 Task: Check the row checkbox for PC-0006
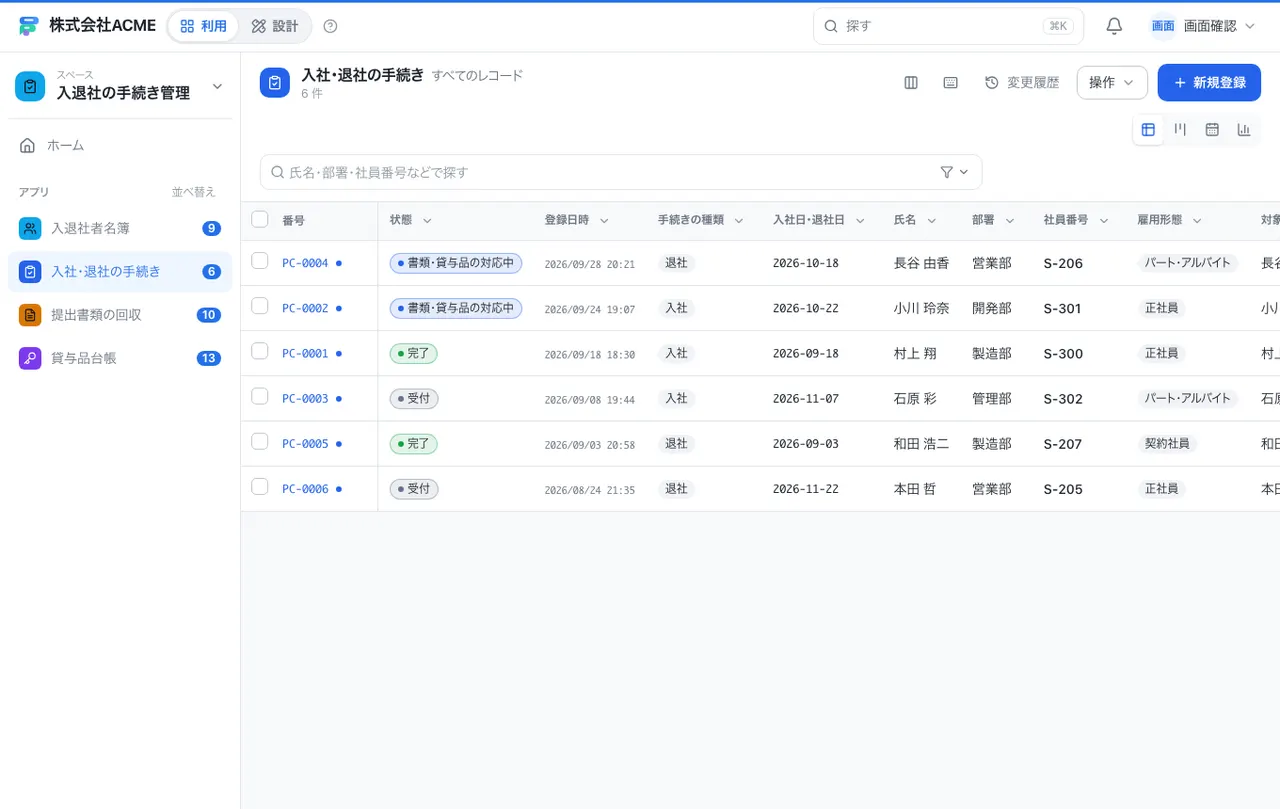click(260, 486)
